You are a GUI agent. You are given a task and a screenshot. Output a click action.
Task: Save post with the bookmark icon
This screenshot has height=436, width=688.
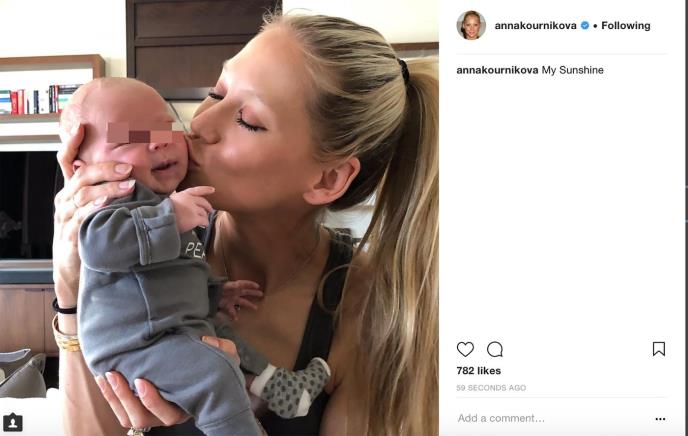(659, 349)
